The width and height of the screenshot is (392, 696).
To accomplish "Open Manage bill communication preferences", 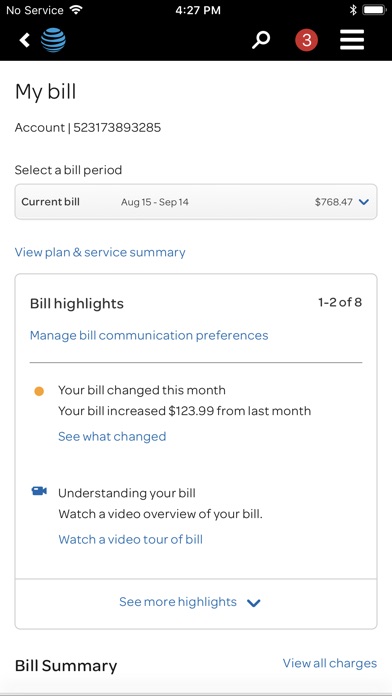I will (x=149, y=335).
